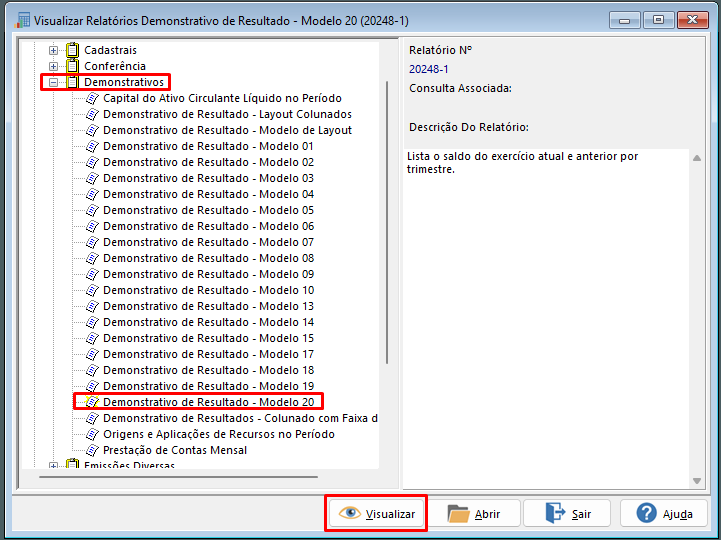Click report icon beside Modelo 10
The image size is (721, 540).
92,290
